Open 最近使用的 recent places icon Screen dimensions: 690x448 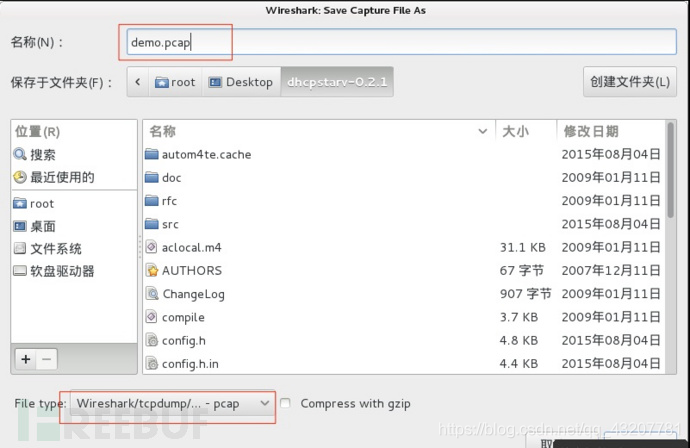pos(20,177)
